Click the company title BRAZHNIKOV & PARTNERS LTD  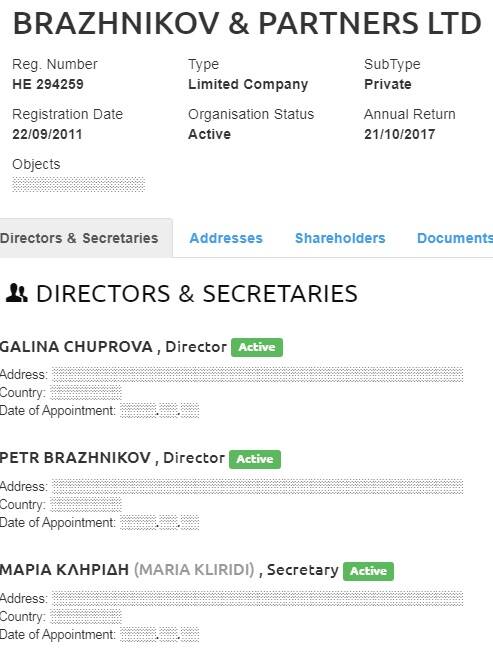[247, 23]
